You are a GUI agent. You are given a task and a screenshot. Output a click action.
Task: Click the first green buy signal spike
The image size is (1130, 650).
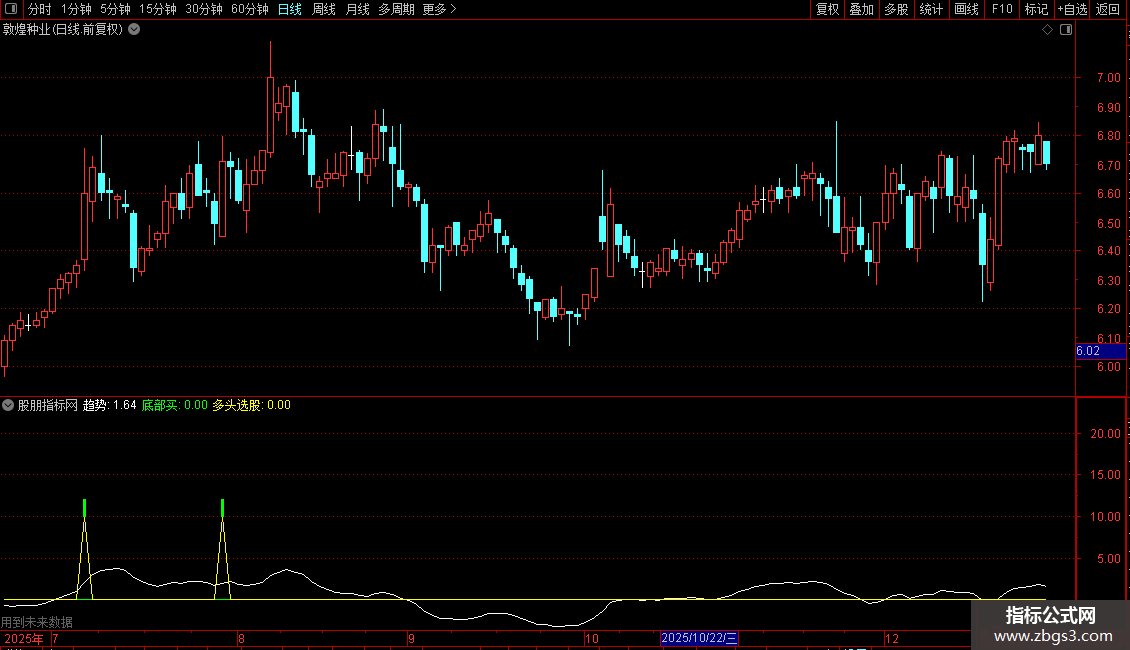tap(84, 508)
